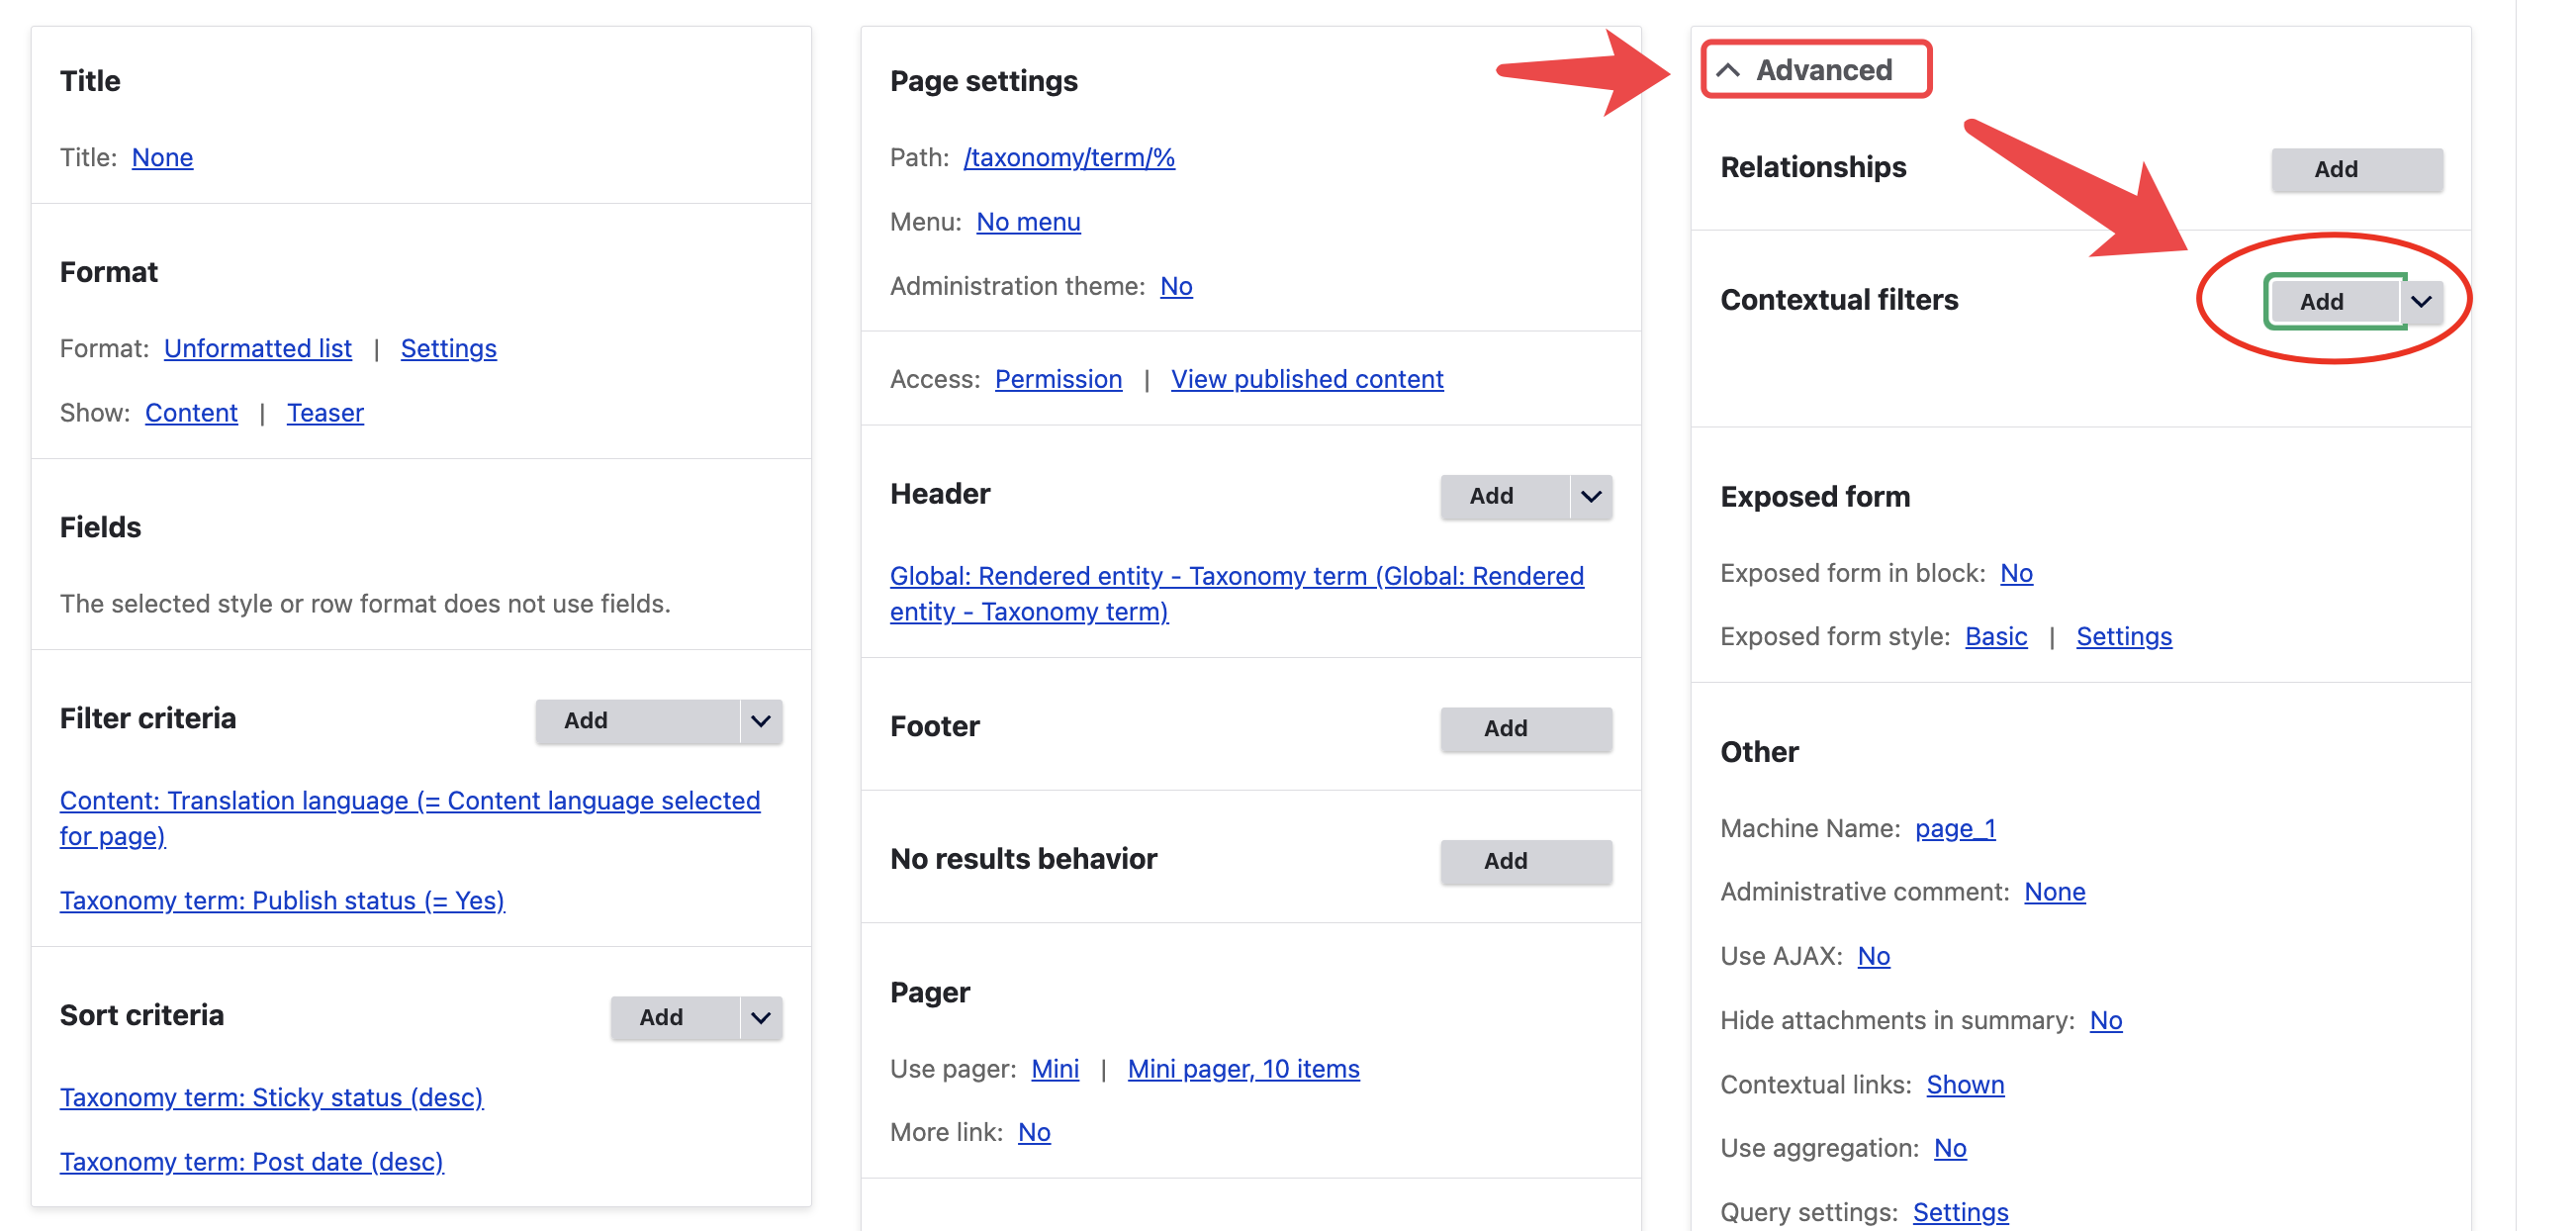The image size is (2576, 1231).
Task: Open Sort criteria Add dropdown arrow
Action: pos(760,1017)
